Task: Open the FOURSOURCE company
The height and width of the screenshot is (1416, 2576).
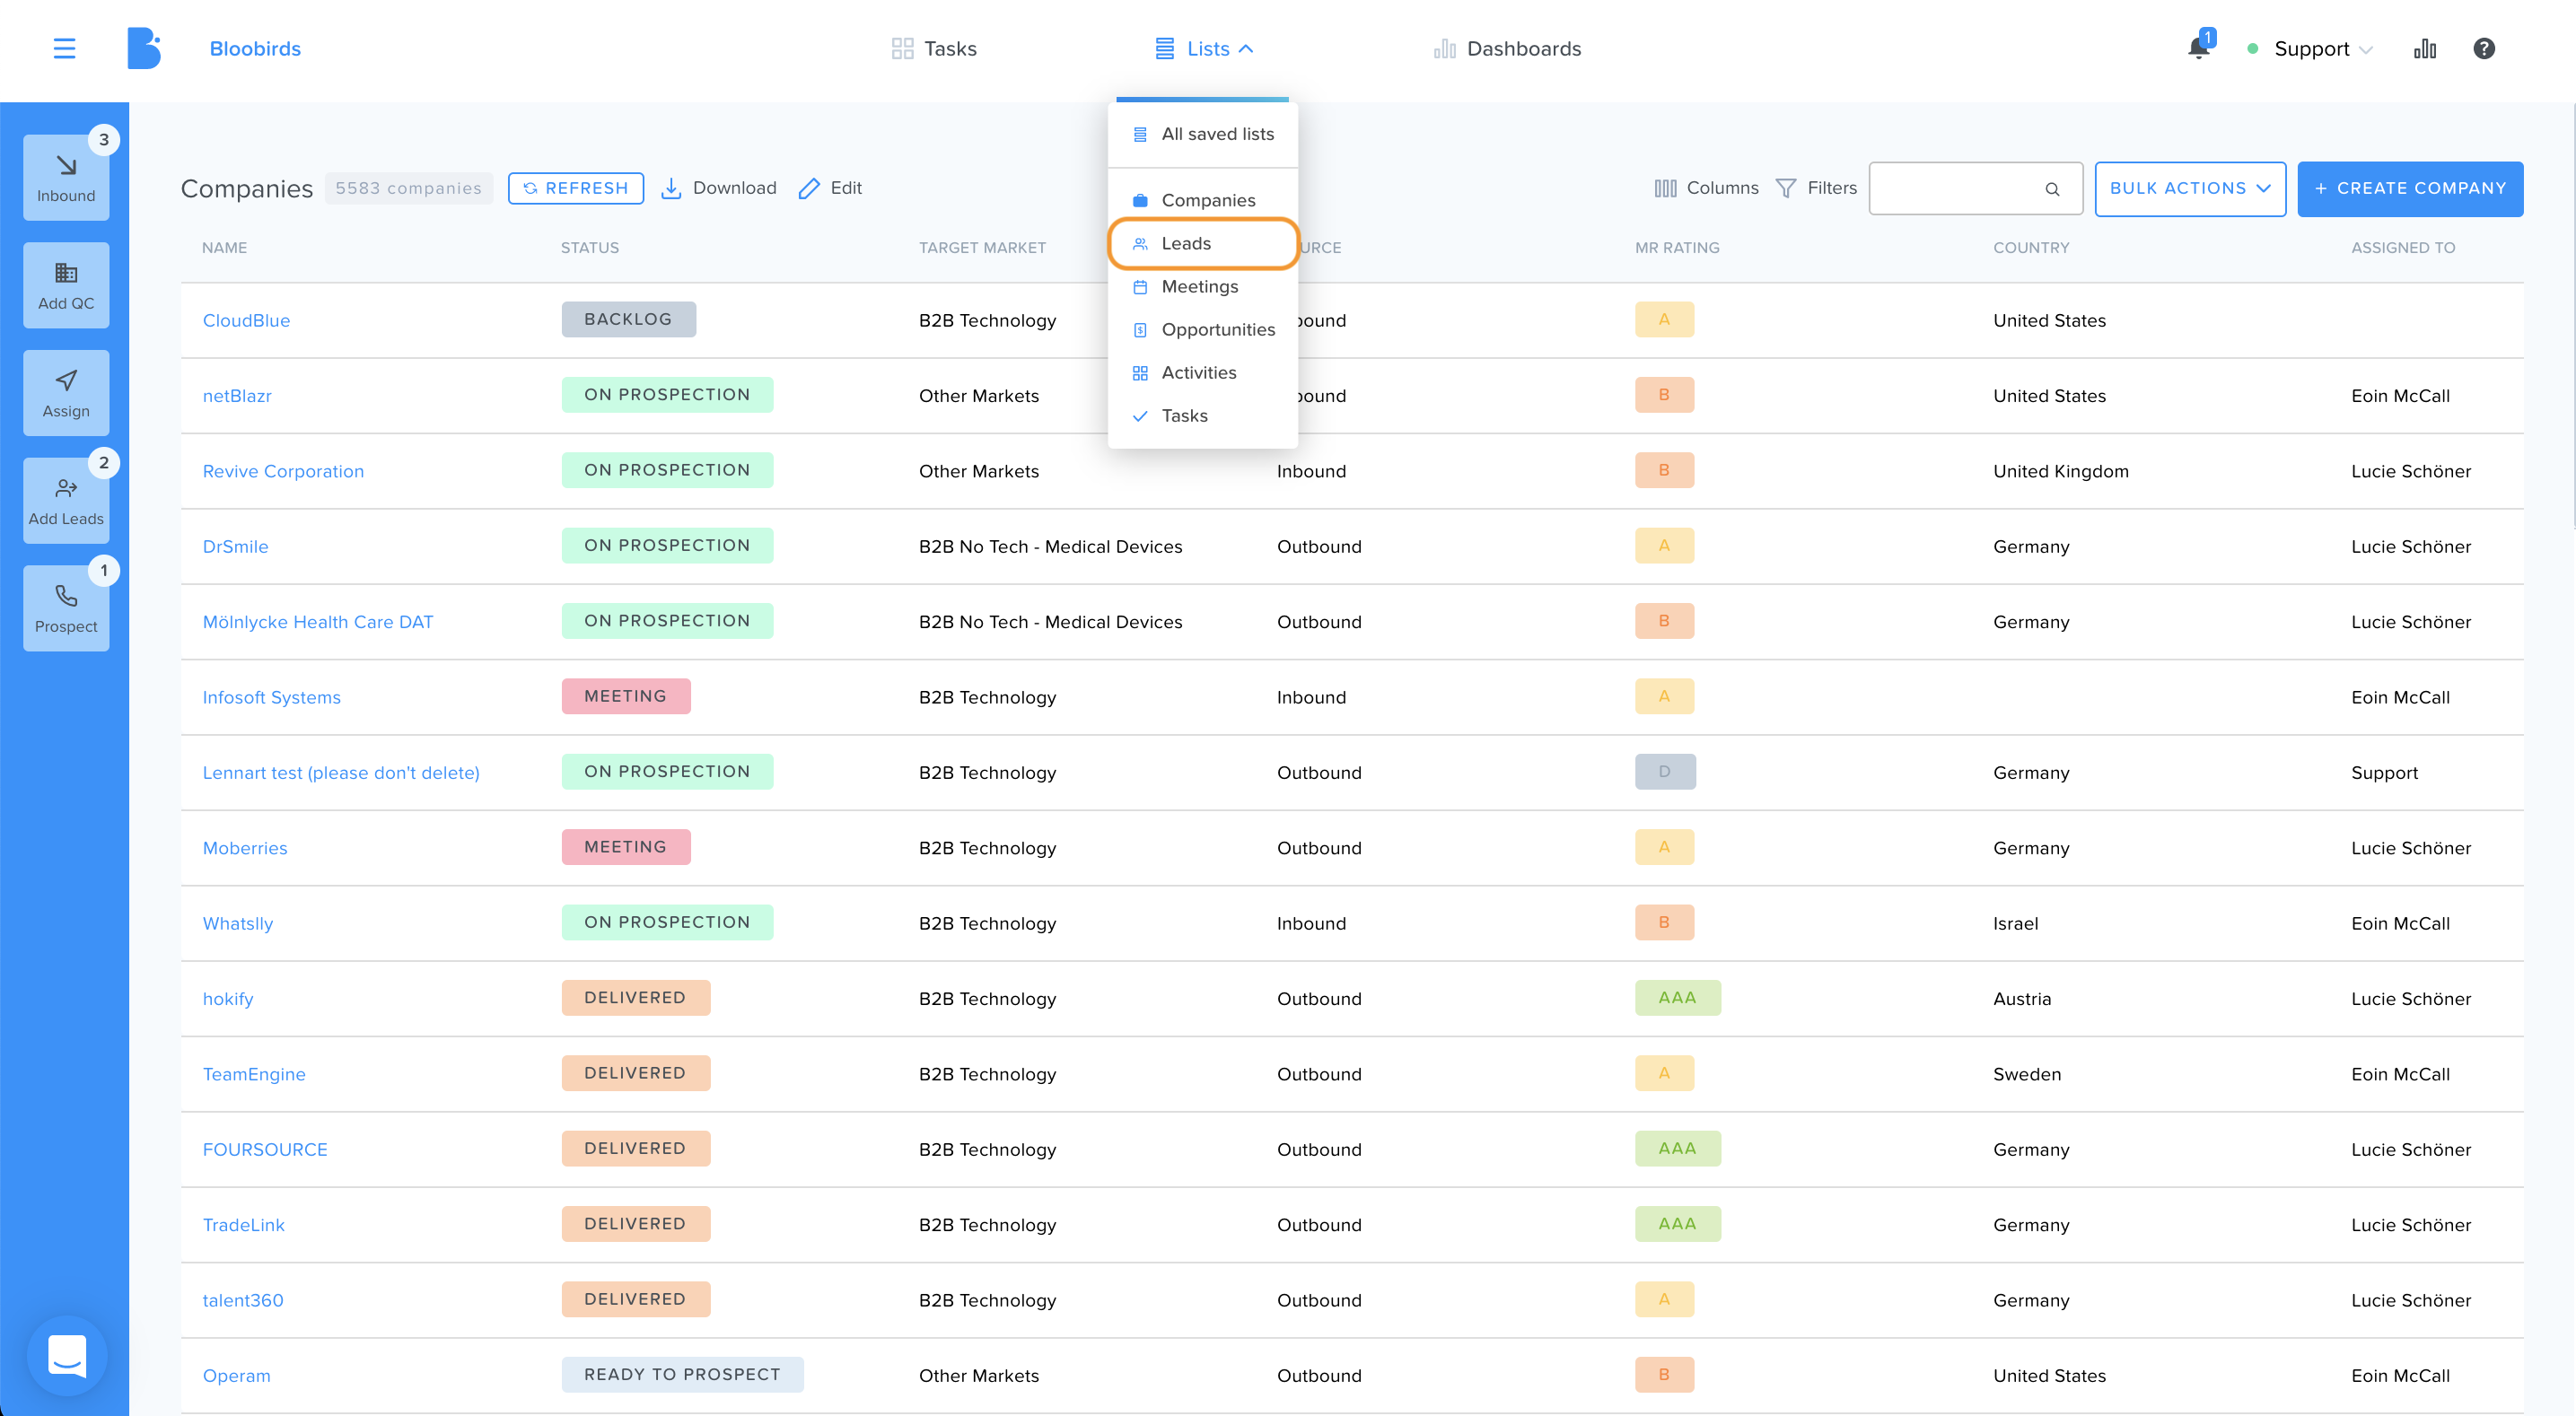Action: pos(265,1150)
